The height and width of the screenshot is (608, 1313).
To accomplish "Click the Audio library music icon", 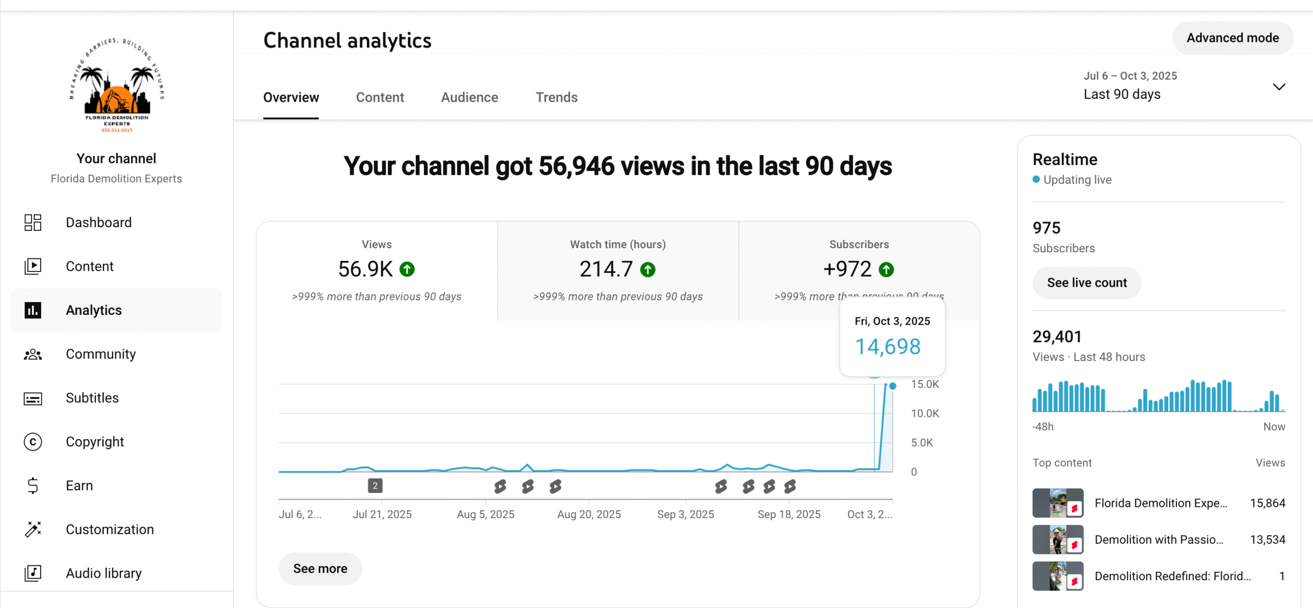I will click(33, 574).
